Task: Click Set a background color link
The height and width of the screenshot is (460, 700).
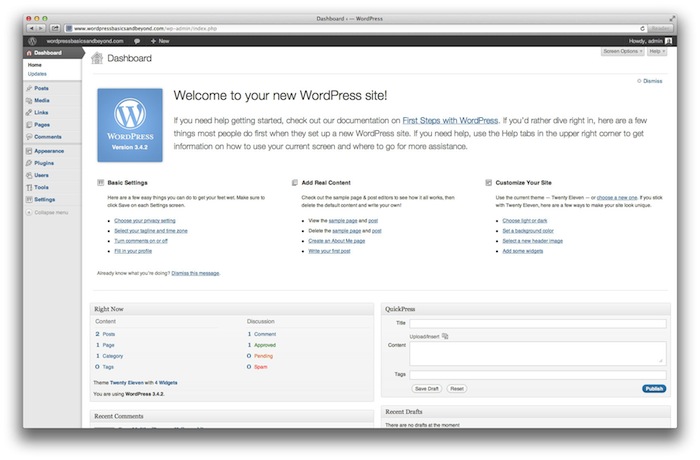Action: coord(528,231)
